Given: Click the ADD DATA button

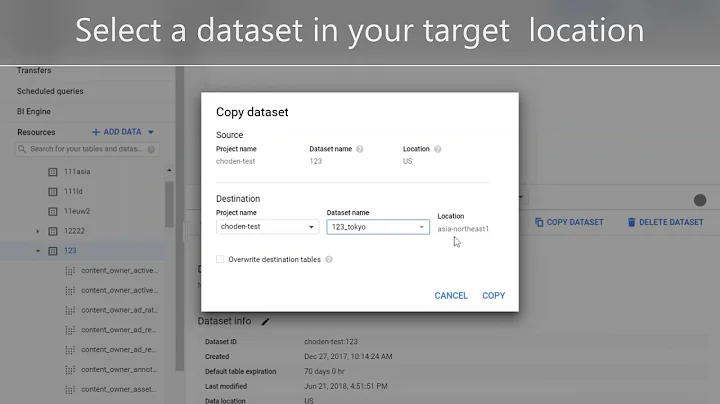Looking at the screenshot, I should (122, 132).
